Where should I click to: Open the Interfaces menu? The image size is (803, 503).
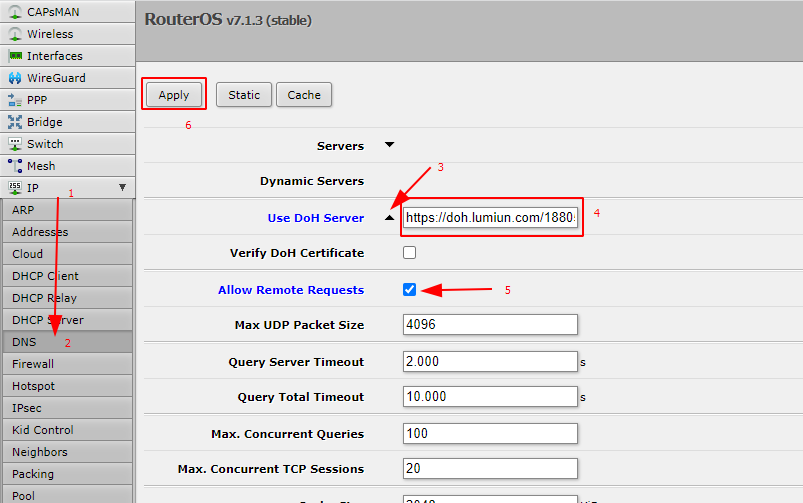(68, 56)
